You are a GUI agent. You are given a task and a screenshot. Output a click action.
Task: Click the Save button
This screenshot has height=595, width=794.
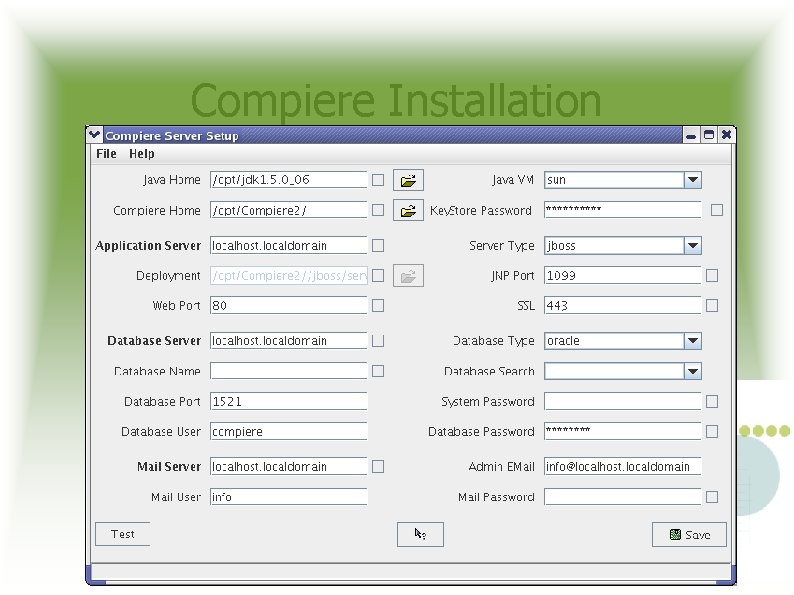coord(689,535)
